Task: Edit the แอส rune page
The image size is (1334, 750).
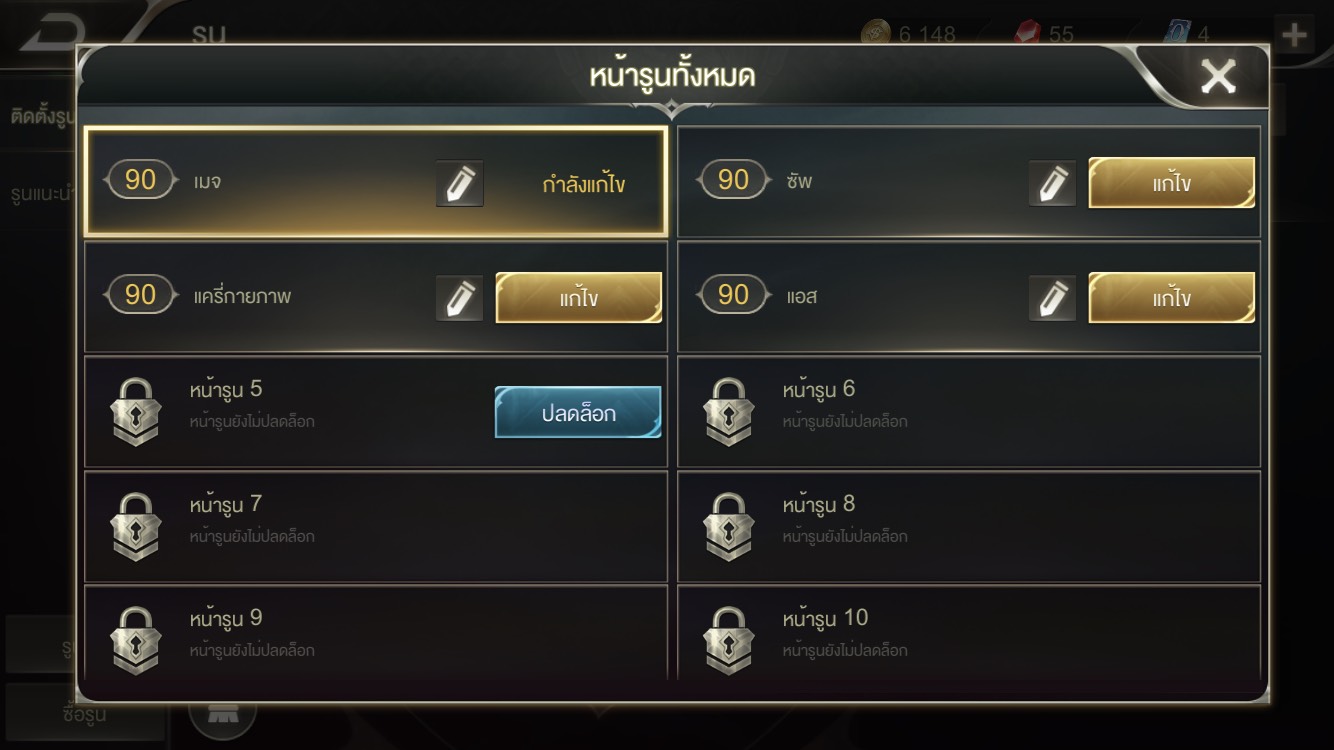Action: click(x=1171, y=298)
